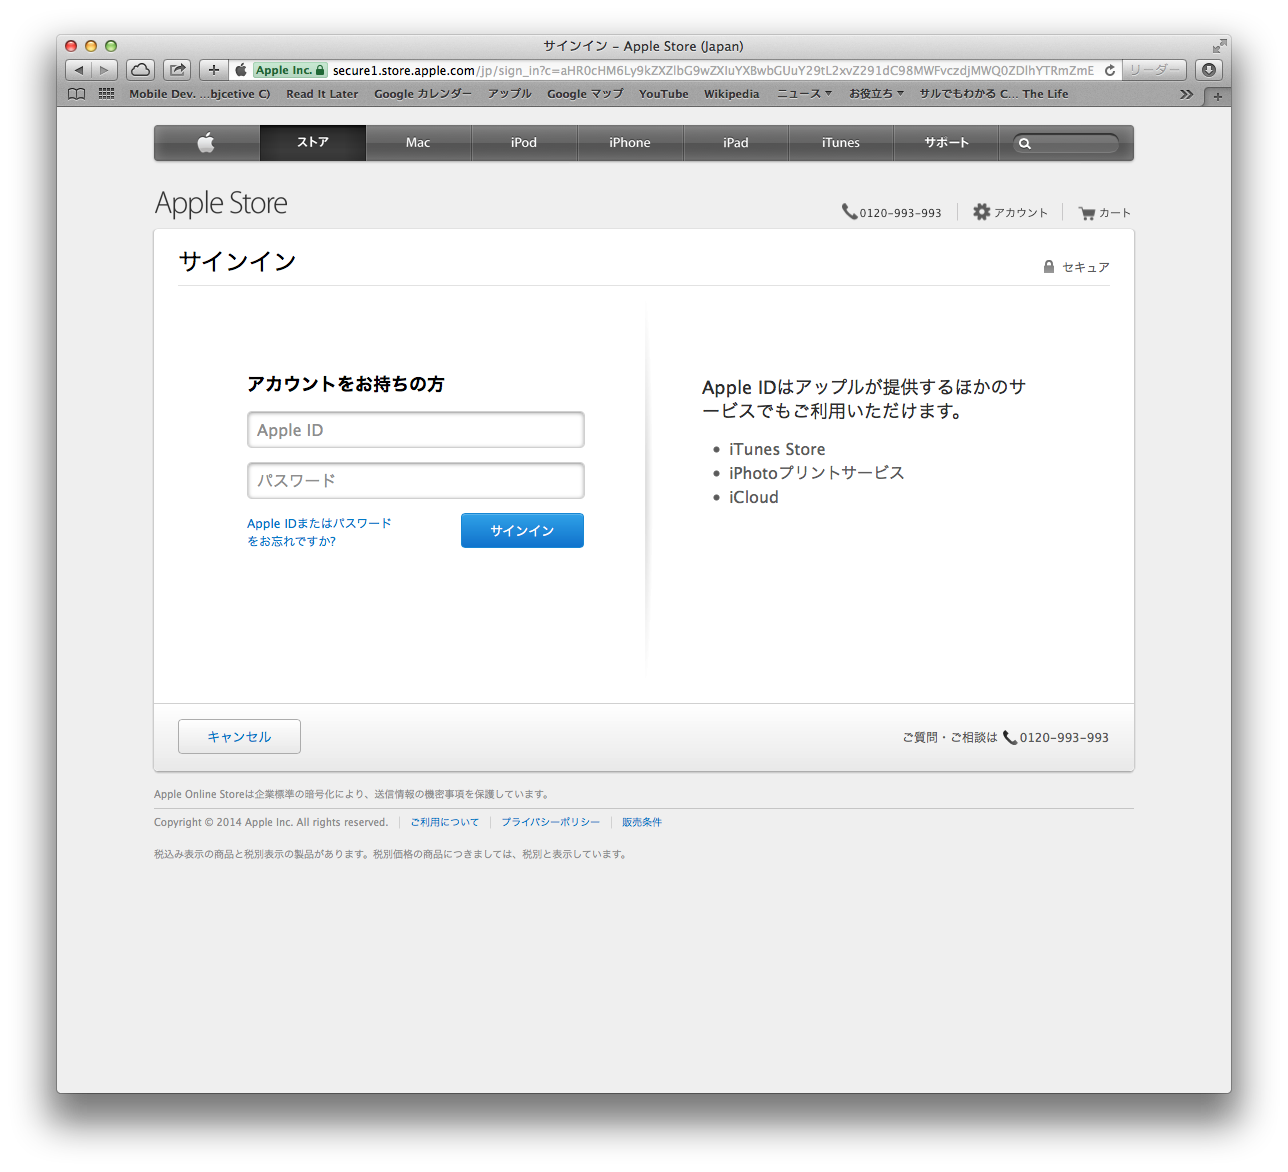
Task: Click the secure lock icon beside セキュア
Action: (x=1049, y=267)
